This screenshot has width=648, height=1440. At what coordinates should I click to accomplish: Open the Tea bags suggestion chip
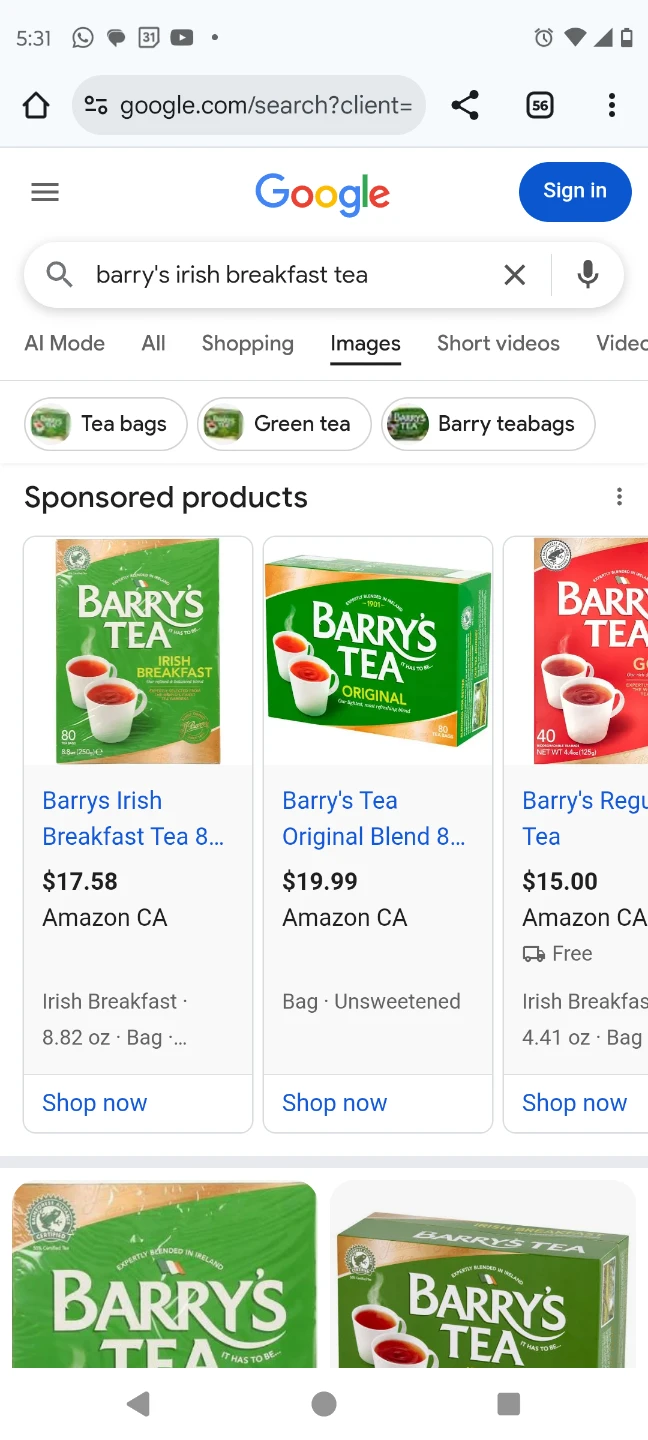pyautogui.click(x=105, y=424)
